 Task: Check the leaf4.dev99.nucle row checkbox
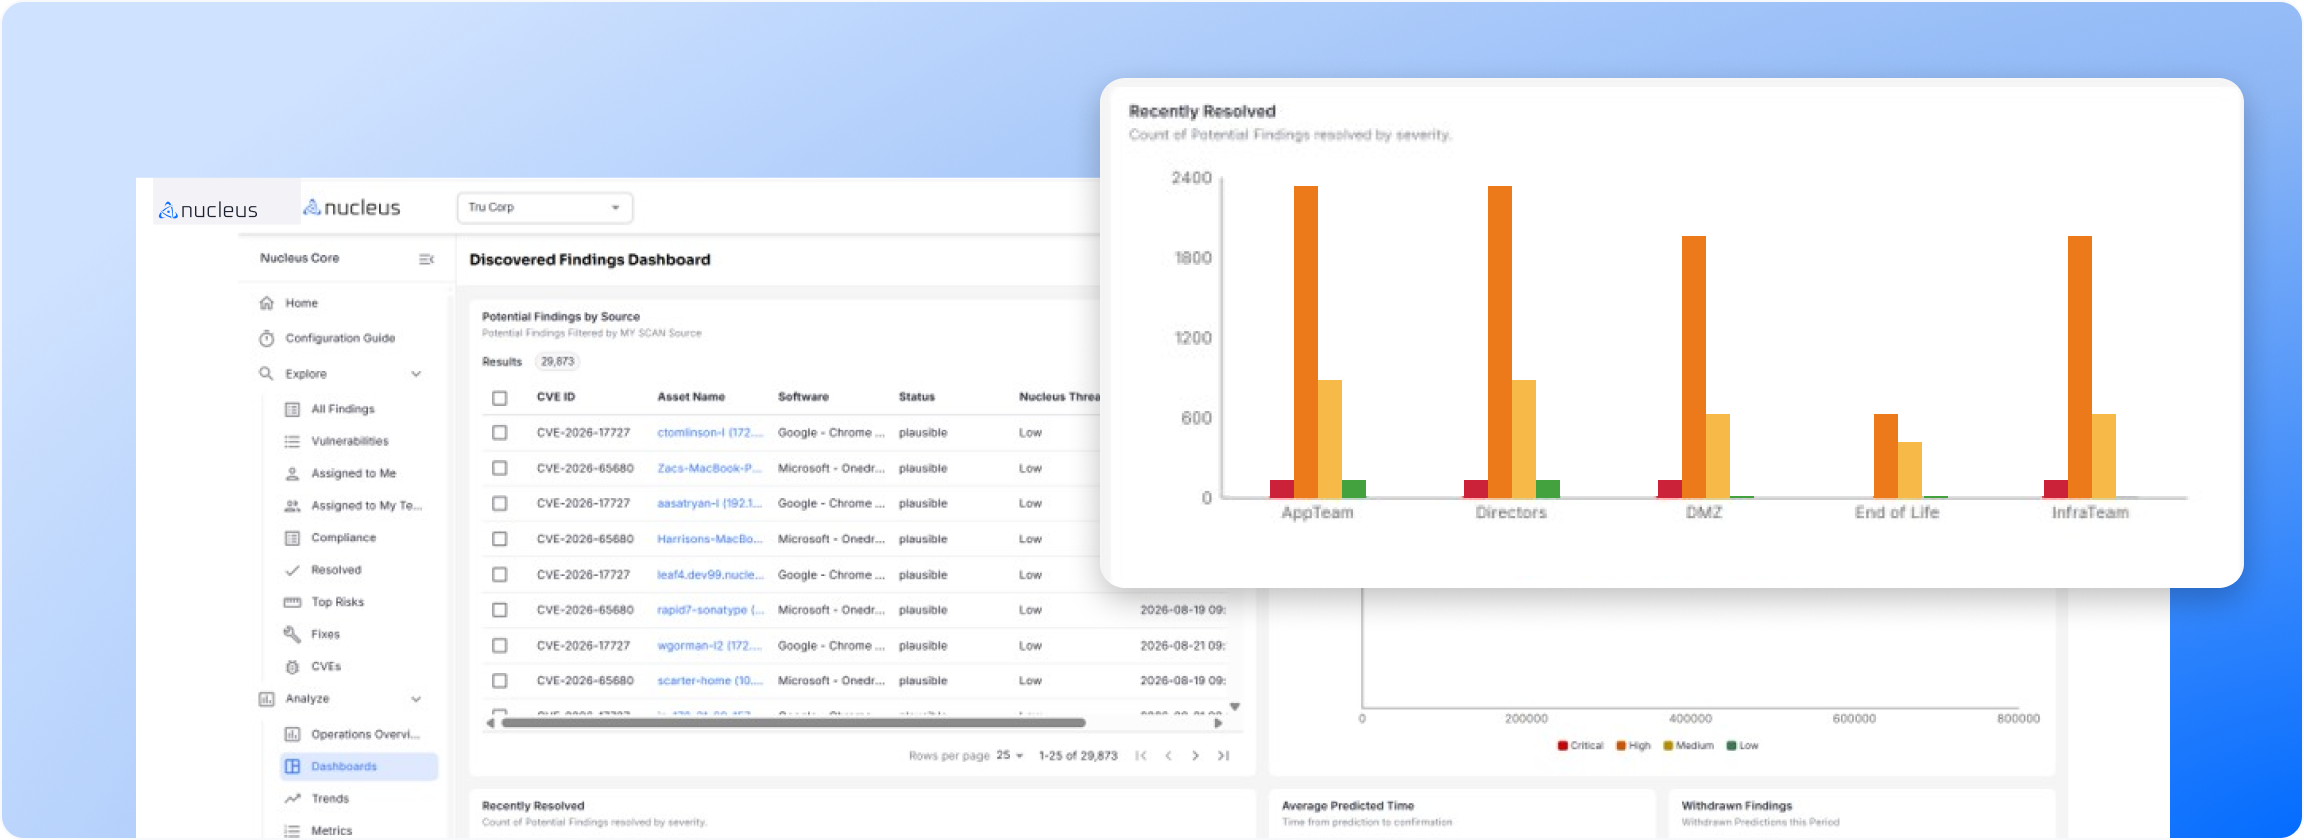pyautogui.click(x=500, y=575)
